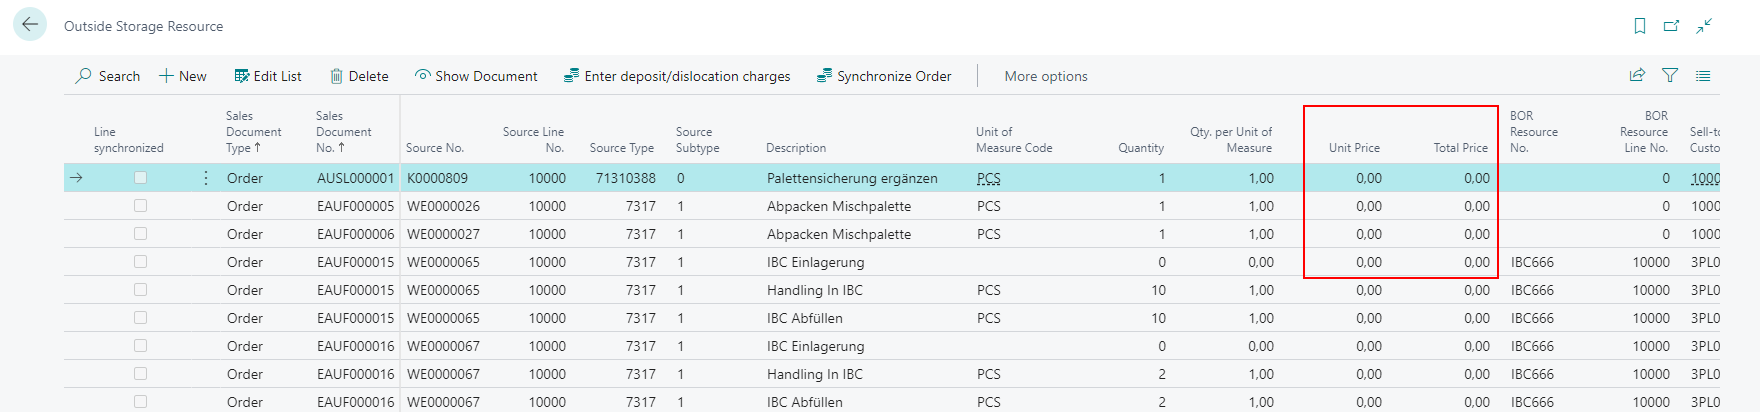Expand More options menu
This screenshot has width=1760, height=412.
(1045, 76)
